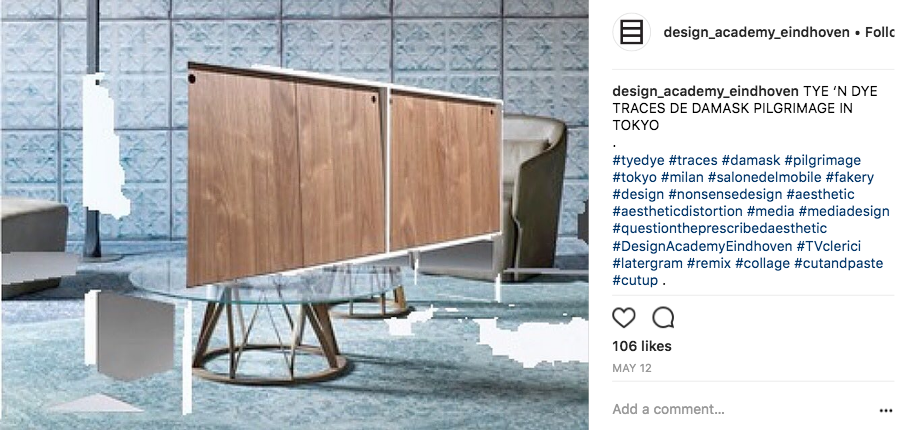Screen dimensions: 916x430
Task: Open the three-dot more options menu
Action: [x=886, y=411]
